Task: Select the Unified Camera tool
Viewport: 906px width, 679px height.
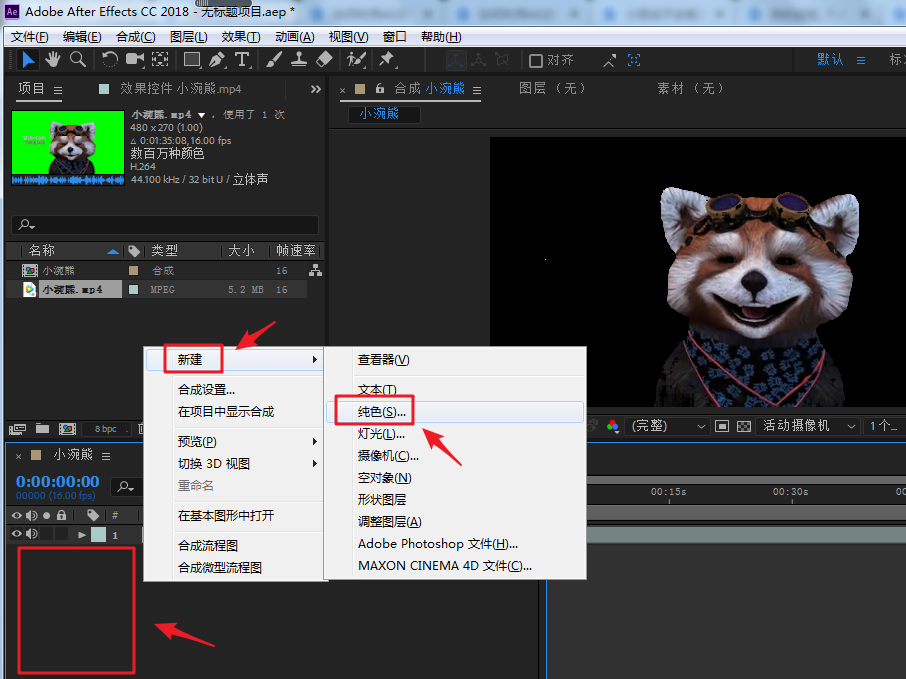Action: pyautogui.click(x=135, y=60)
